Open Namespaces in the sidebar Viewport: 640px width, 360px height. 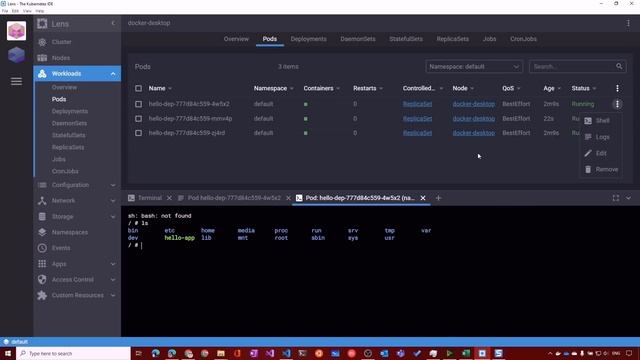69,232
